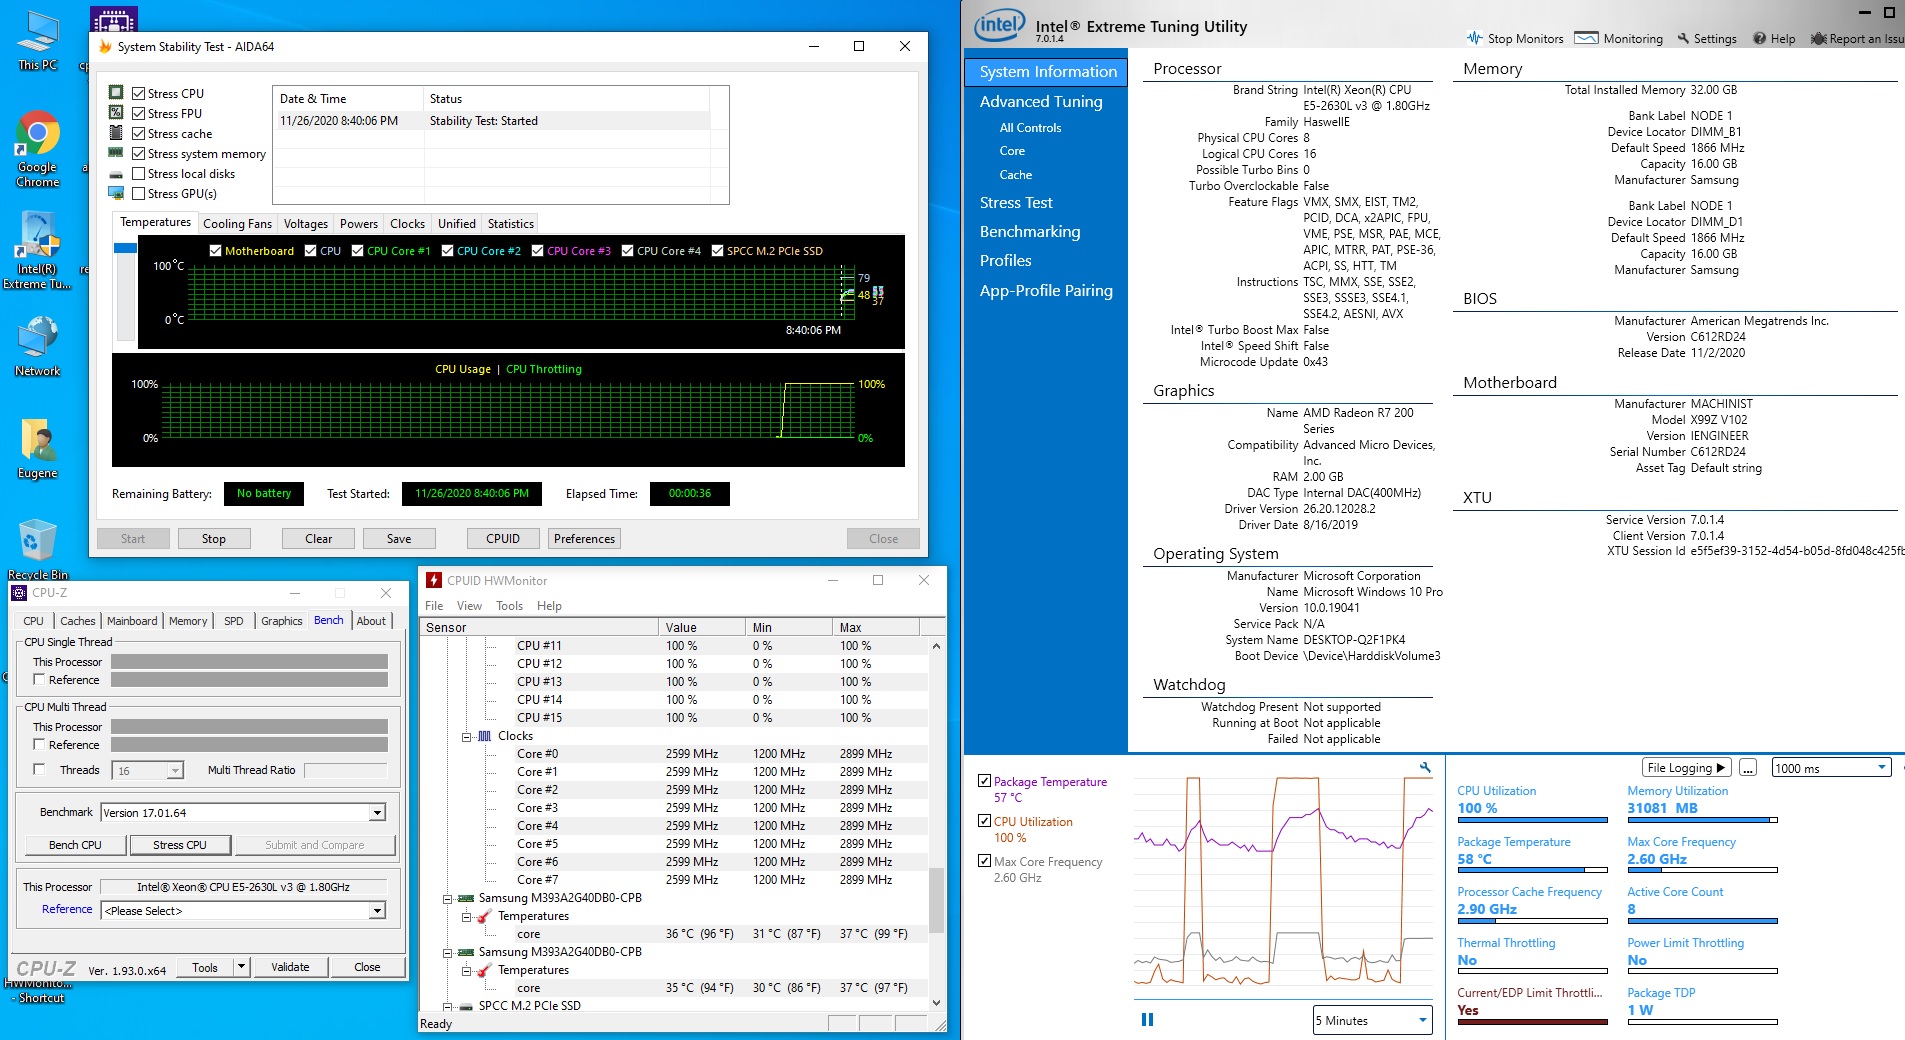Open Advanced Tuning in XTU sidebar
The image size is (1905, 1040).
[x=1041, y=102]
